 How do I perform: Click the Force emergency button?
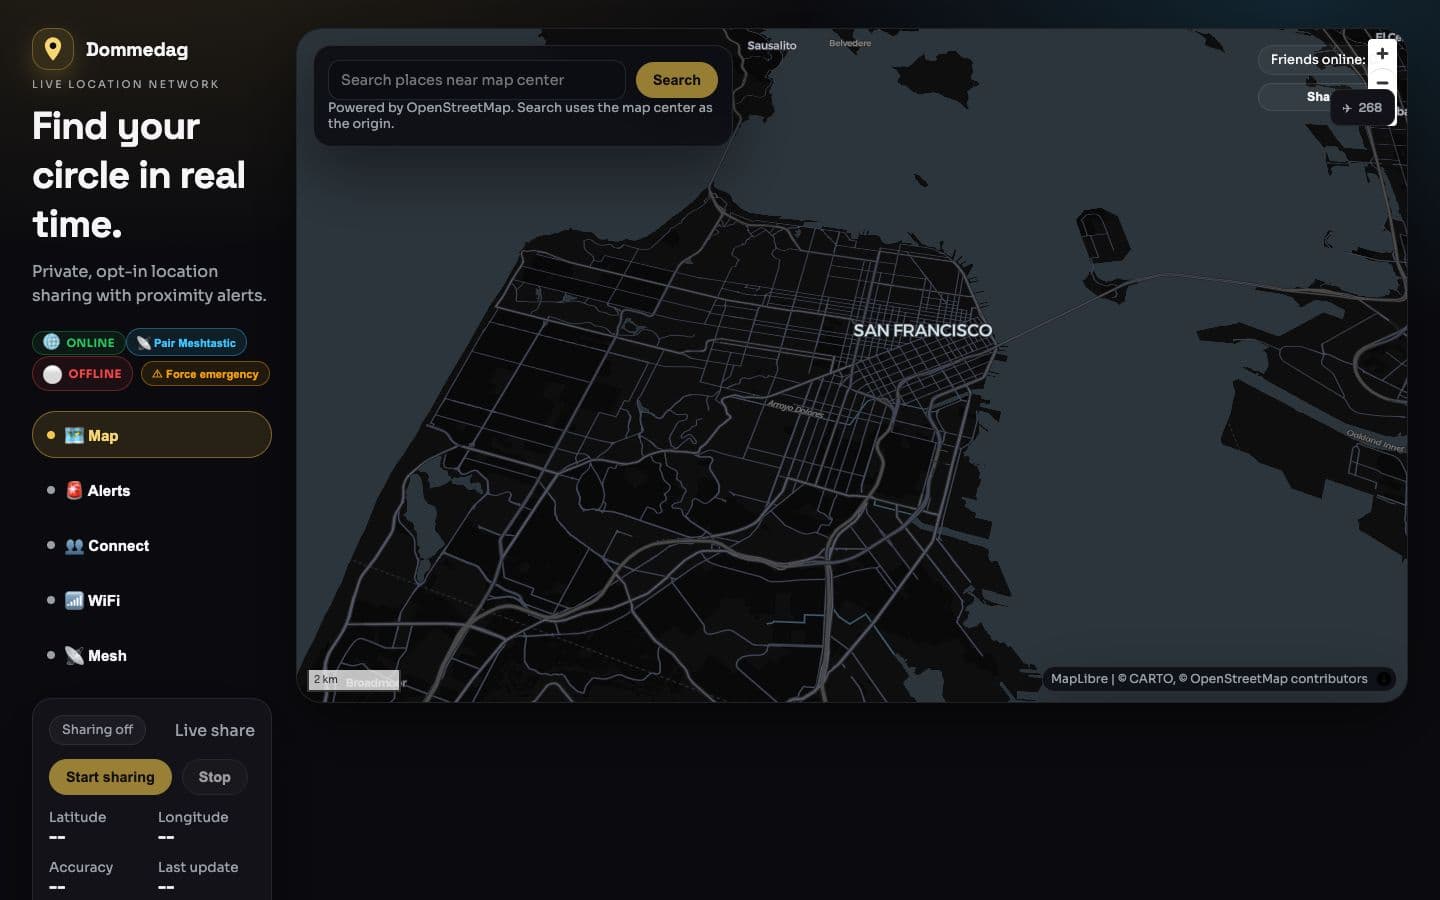click(205, 374)
